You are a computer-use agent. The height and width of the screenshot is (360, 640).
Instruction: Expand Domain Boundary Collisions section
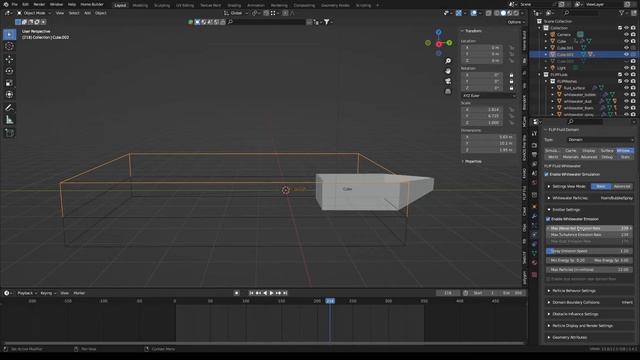[576, 302]
